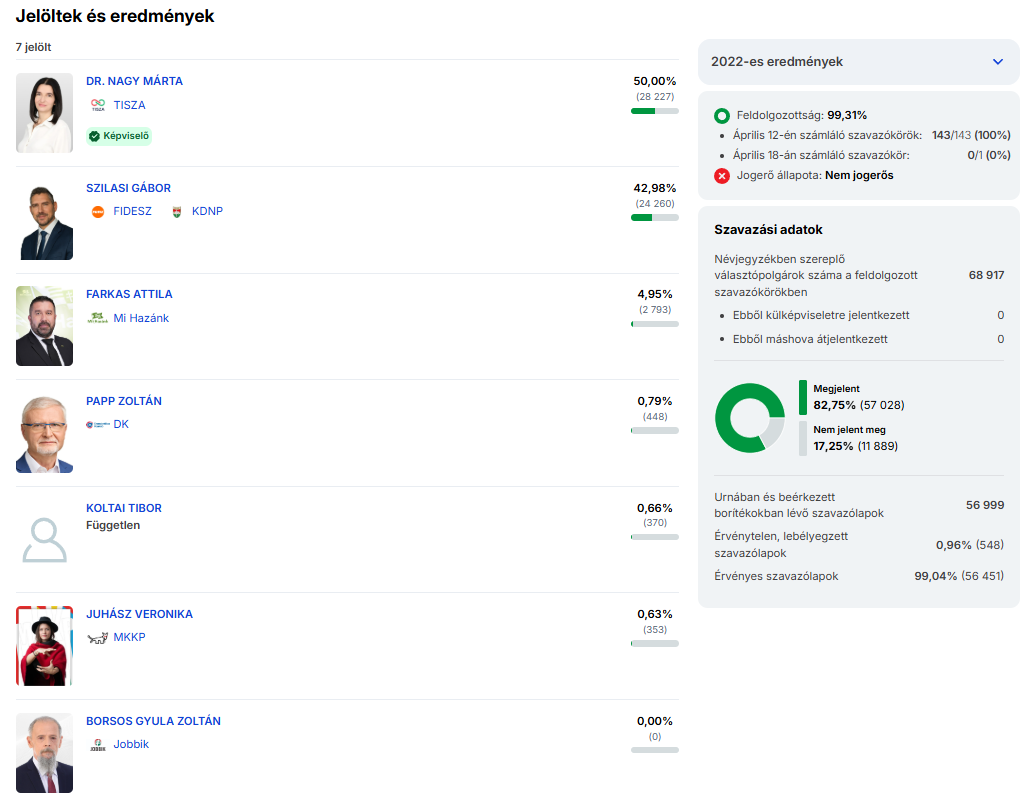
Task: Click the KDNP party crest icon
Action: pos(177,212)
